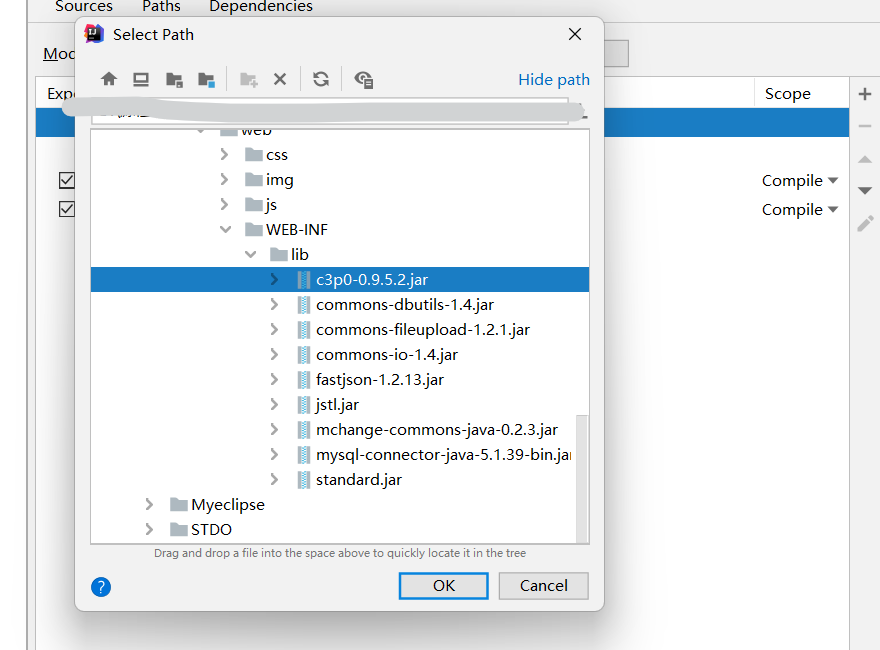The width and height of the screenshot is (880, 650).
Task: Click the Hide path link
Action: pos(554,79)
